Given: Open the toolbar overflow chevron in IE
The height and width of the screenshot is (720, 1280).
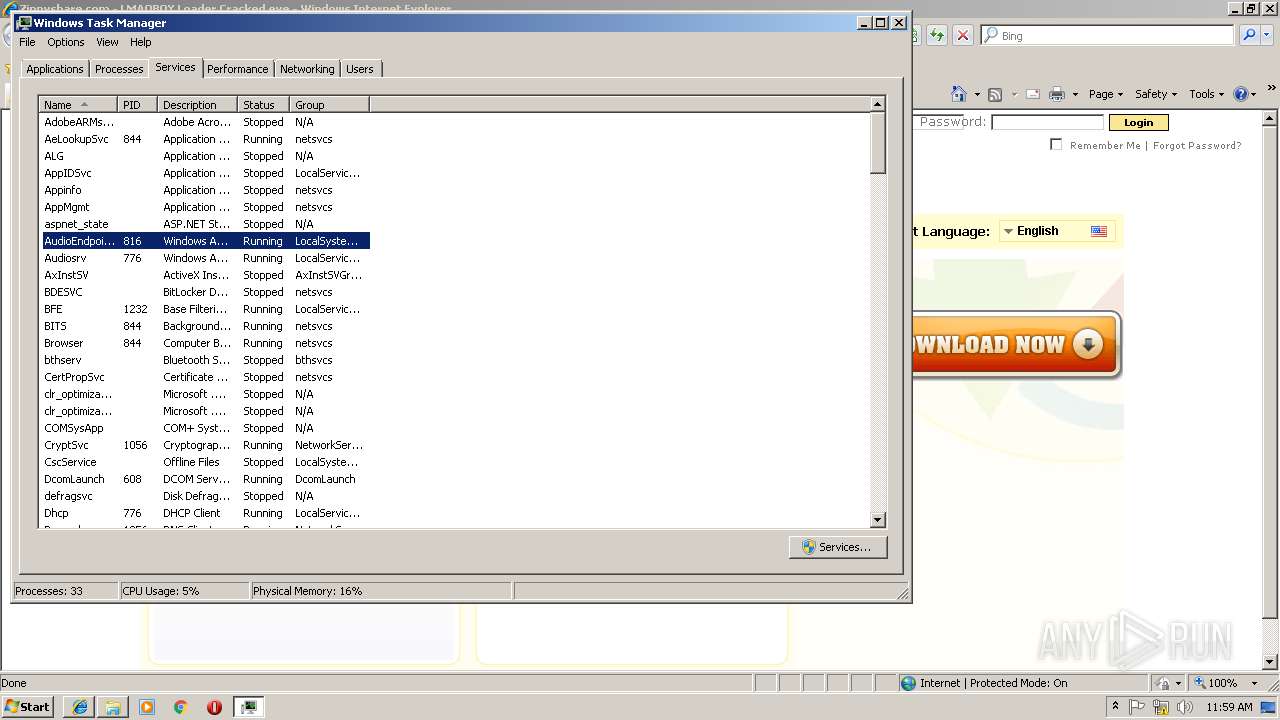Looking at the screenshot, I should pos(1272,89).
